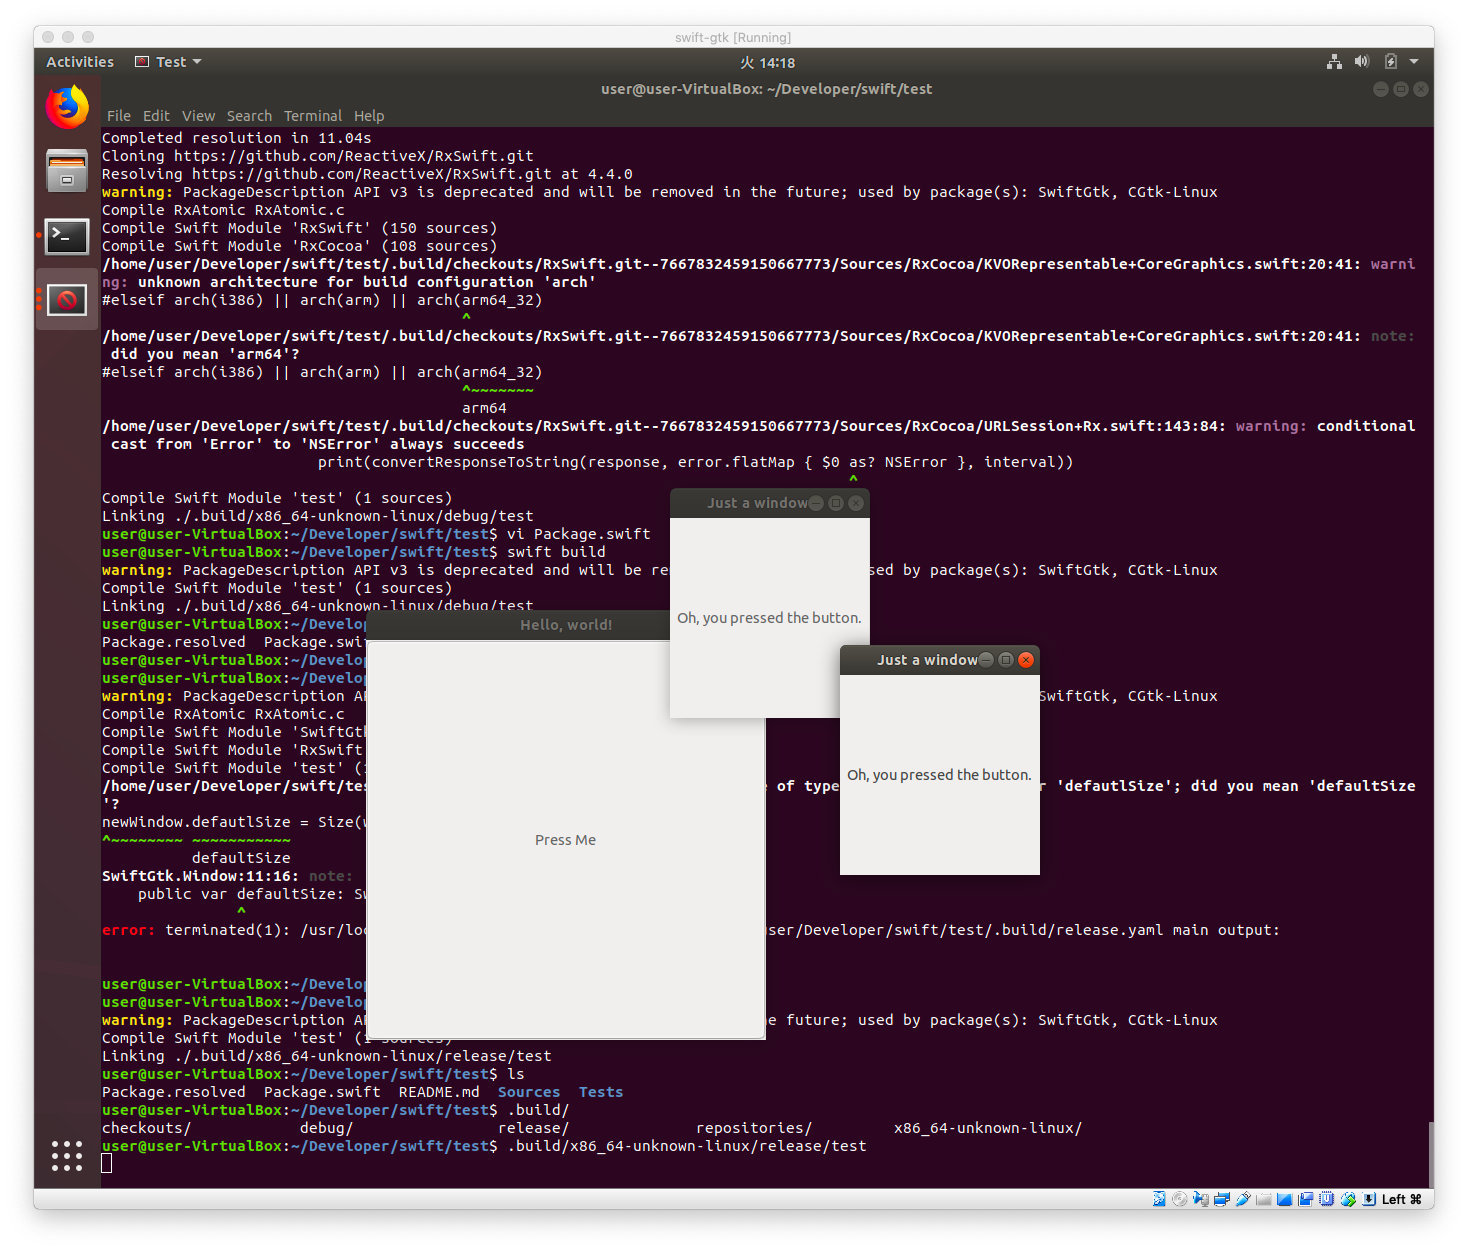
Task: Open the system menu via the caret arrow
Action: 1414,61
